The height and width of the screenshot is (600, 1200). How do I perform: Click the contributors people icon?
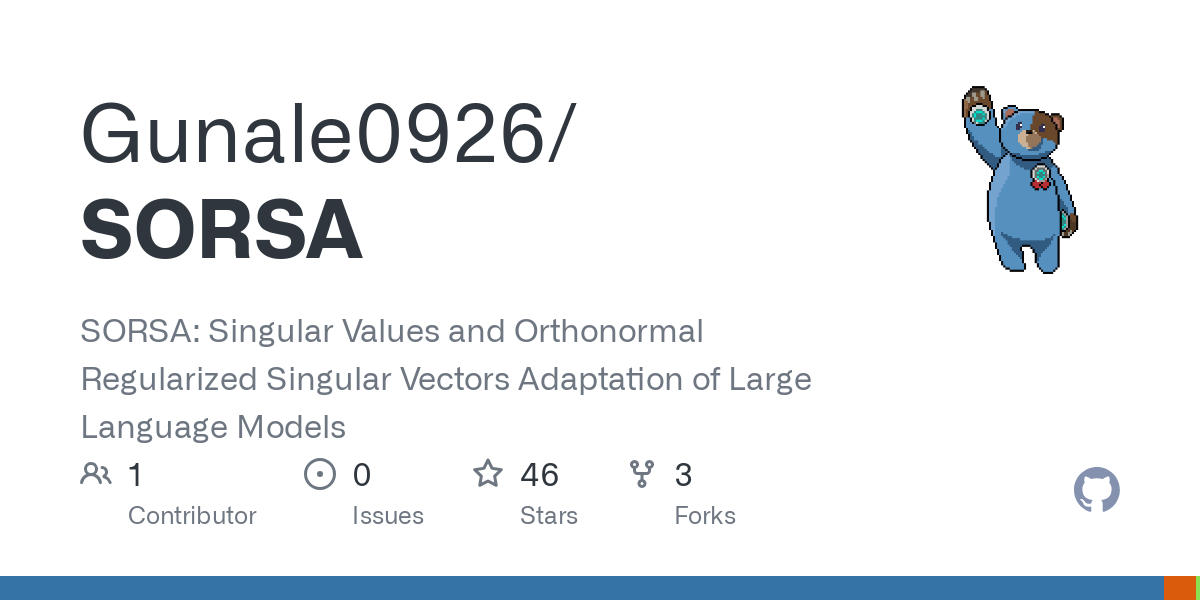point(96,474)
